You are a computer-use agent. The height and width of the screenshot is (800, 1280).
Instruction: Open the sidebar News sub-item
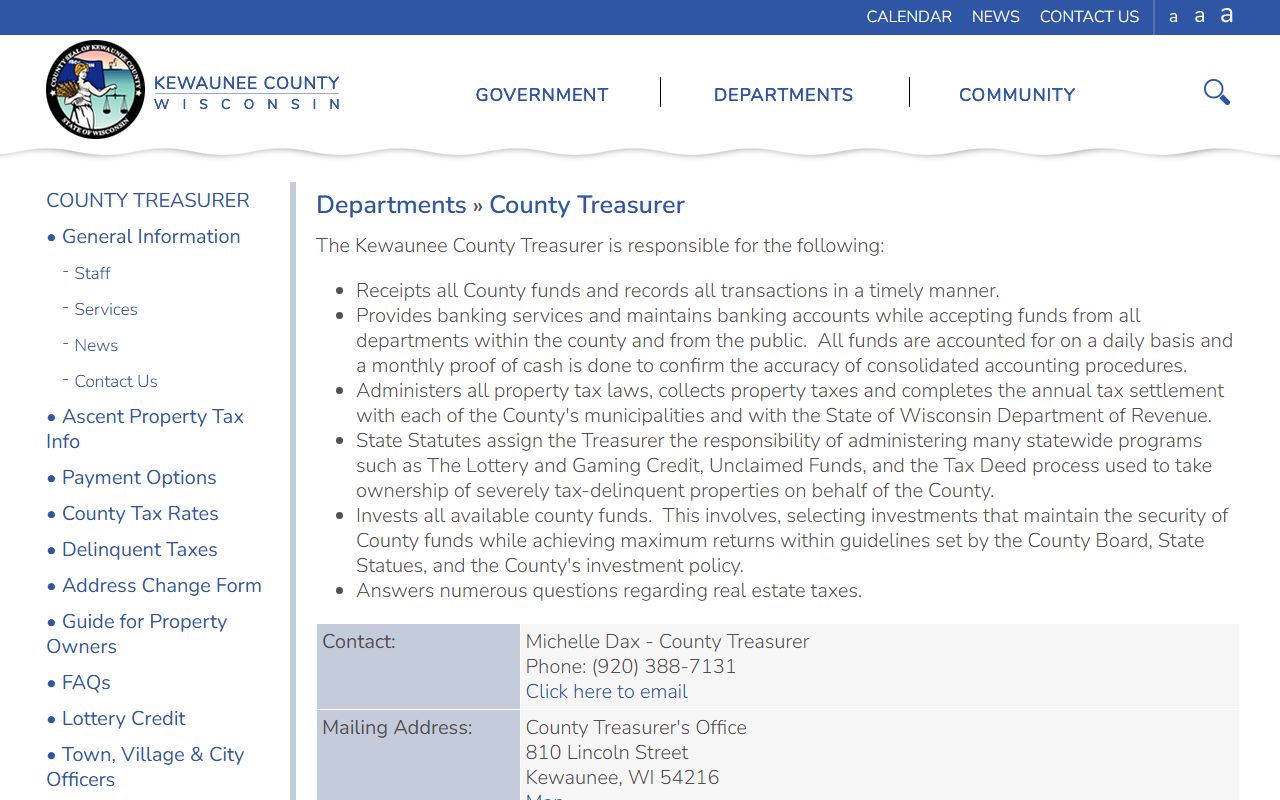pyautogui.click(x=96, y=345)
